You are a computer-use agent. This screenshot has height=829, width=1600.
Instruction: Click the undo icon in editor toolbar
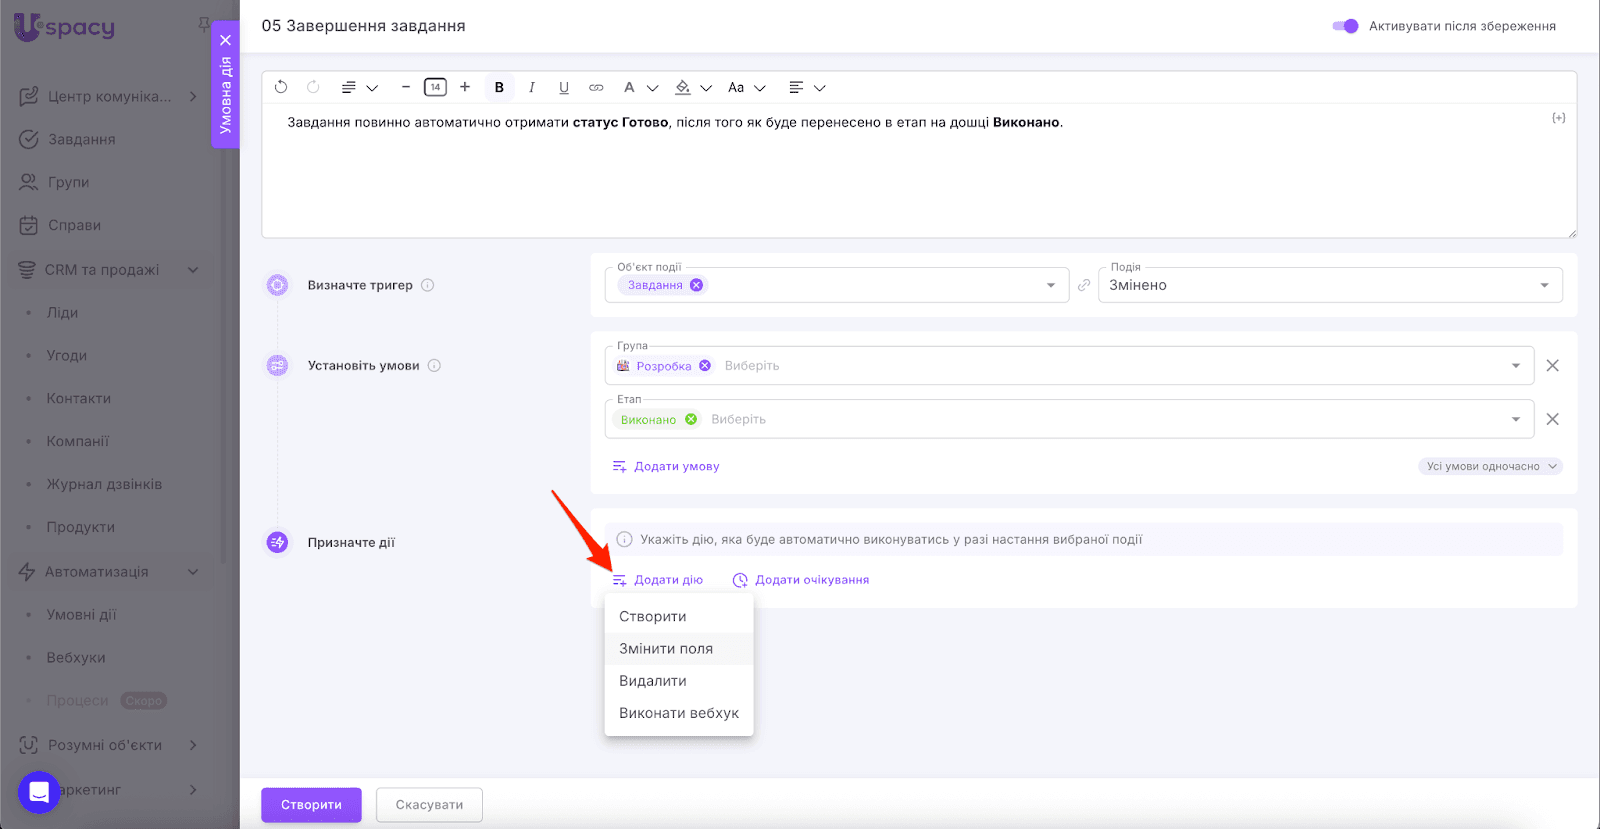coord(281,87)
